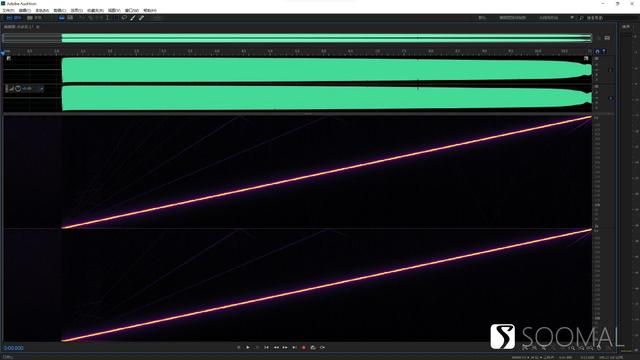Viewport: 640px width, 360px height.
Task: Click Rewind button in transport
Action: [276, 347]
